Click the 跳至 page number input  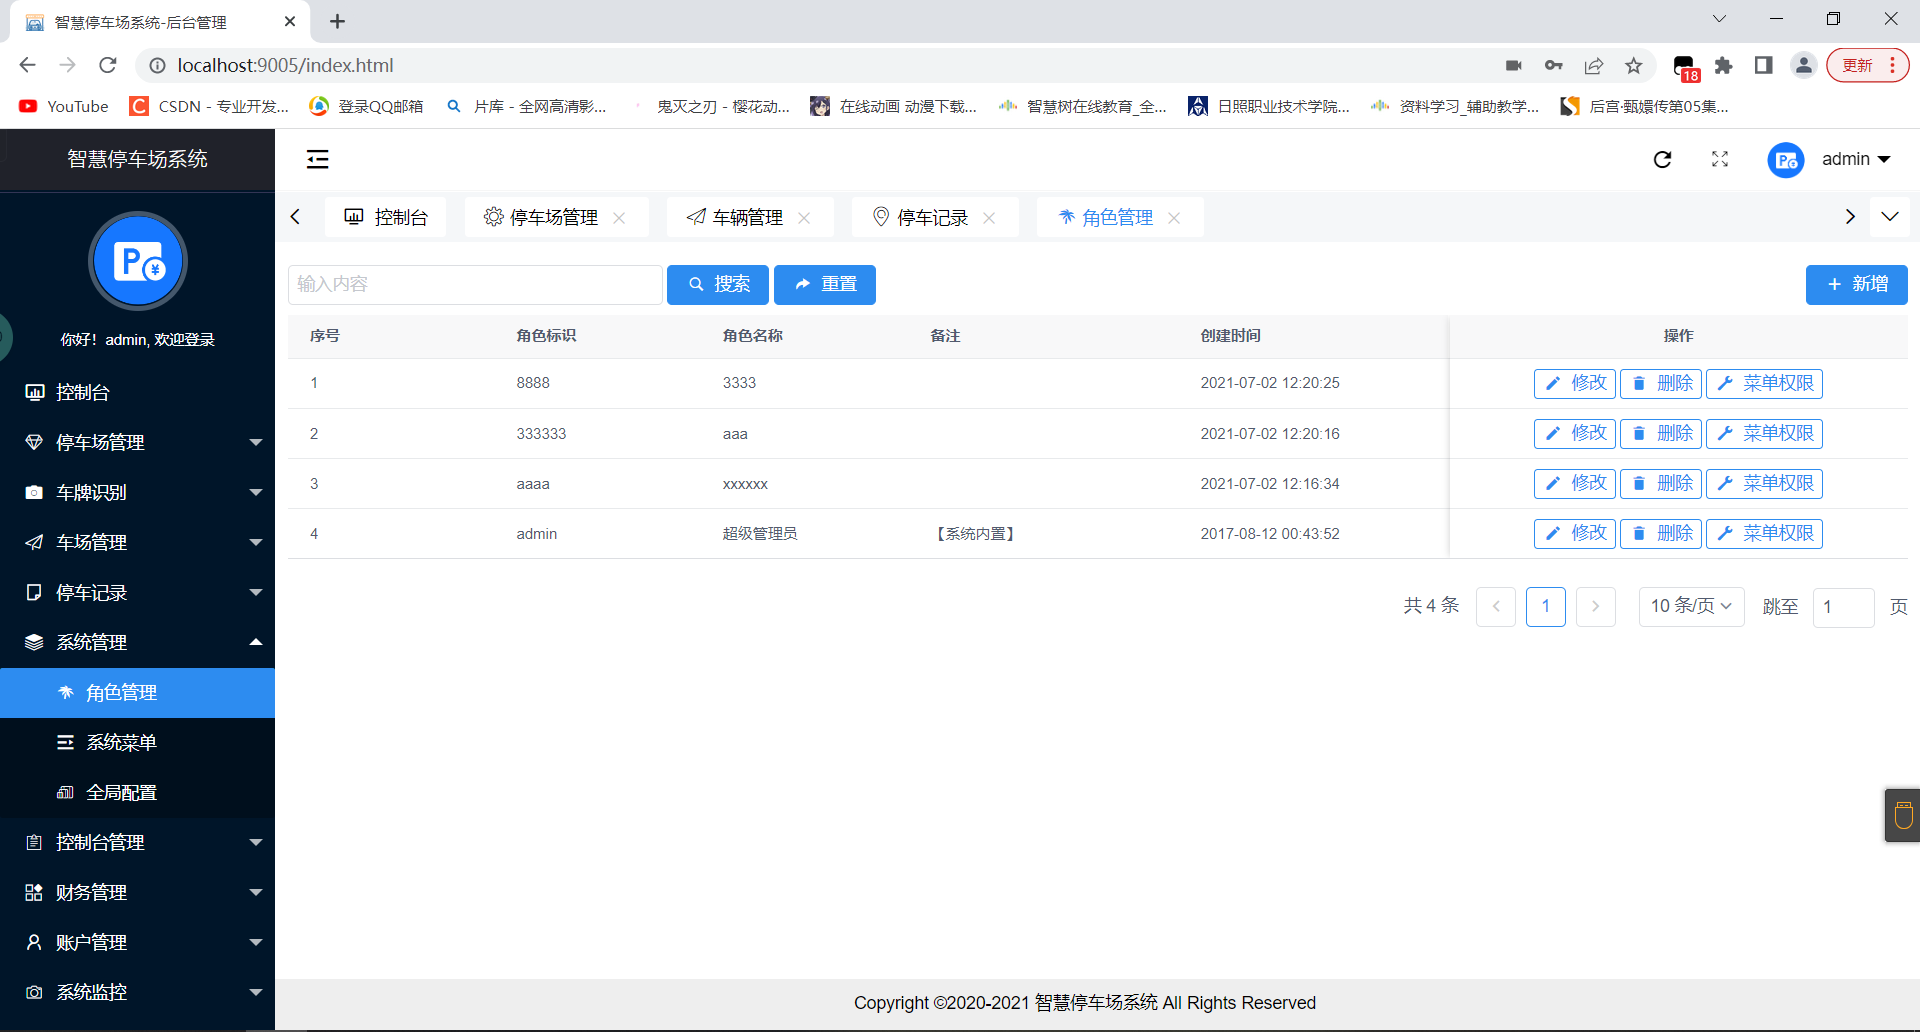tap(1844, 608)
